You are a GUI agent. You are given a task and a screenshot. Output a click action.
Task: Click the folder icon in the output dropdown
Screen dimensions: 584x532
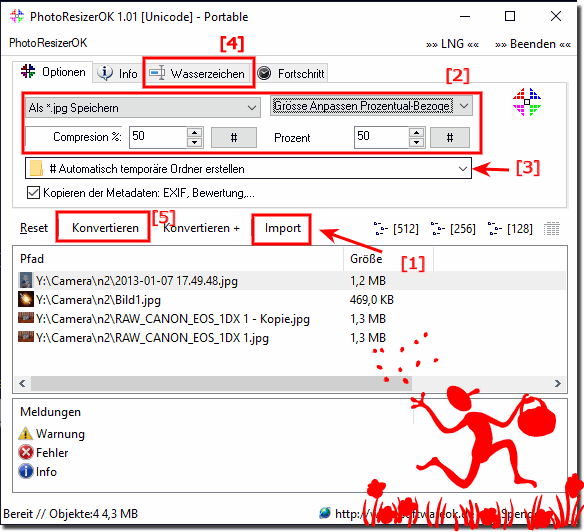tap(36, 168)
